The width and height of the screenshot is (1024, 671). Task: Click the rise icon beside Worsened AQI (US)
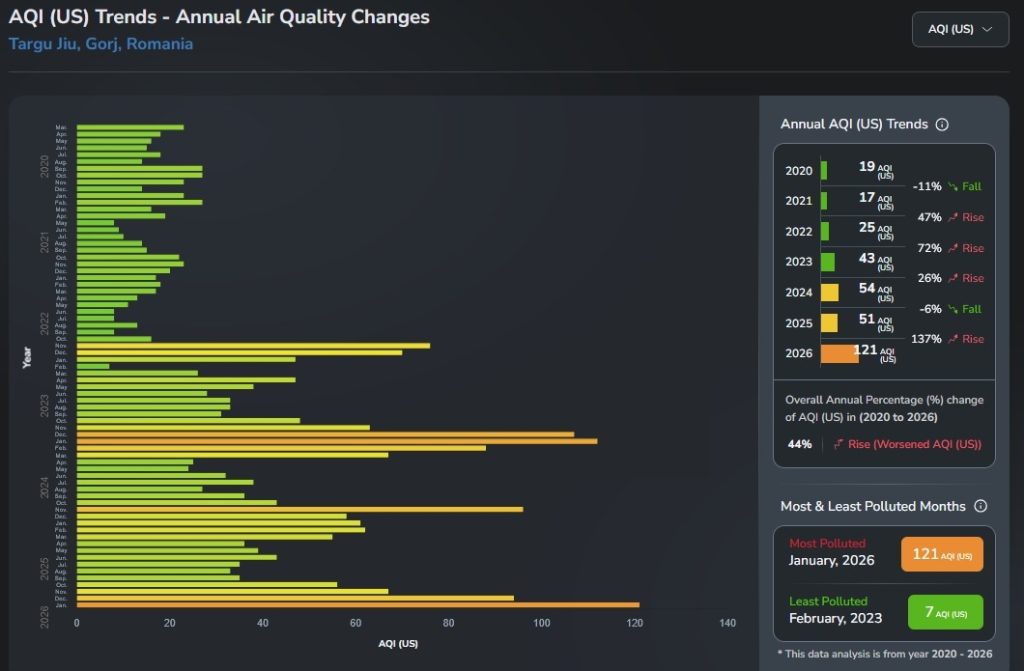click(838, 444)
